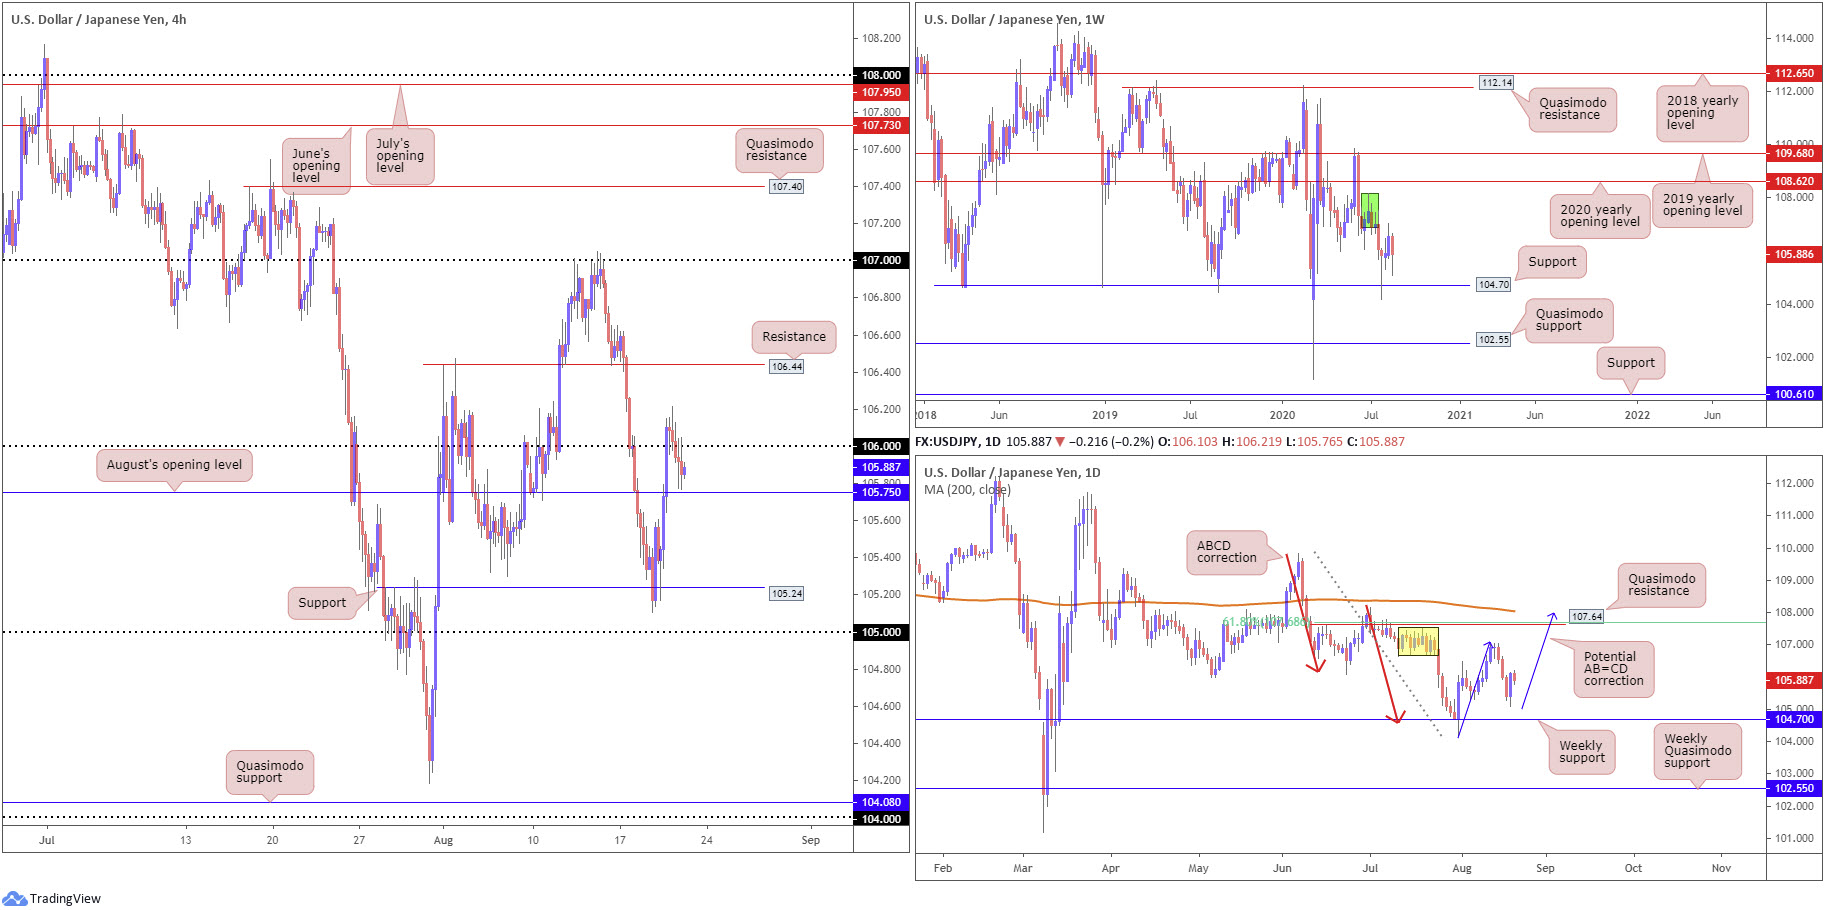Click the 104.70 label on weekly chart
The width and height of the screenshot is (1826, 910).
1494,285
